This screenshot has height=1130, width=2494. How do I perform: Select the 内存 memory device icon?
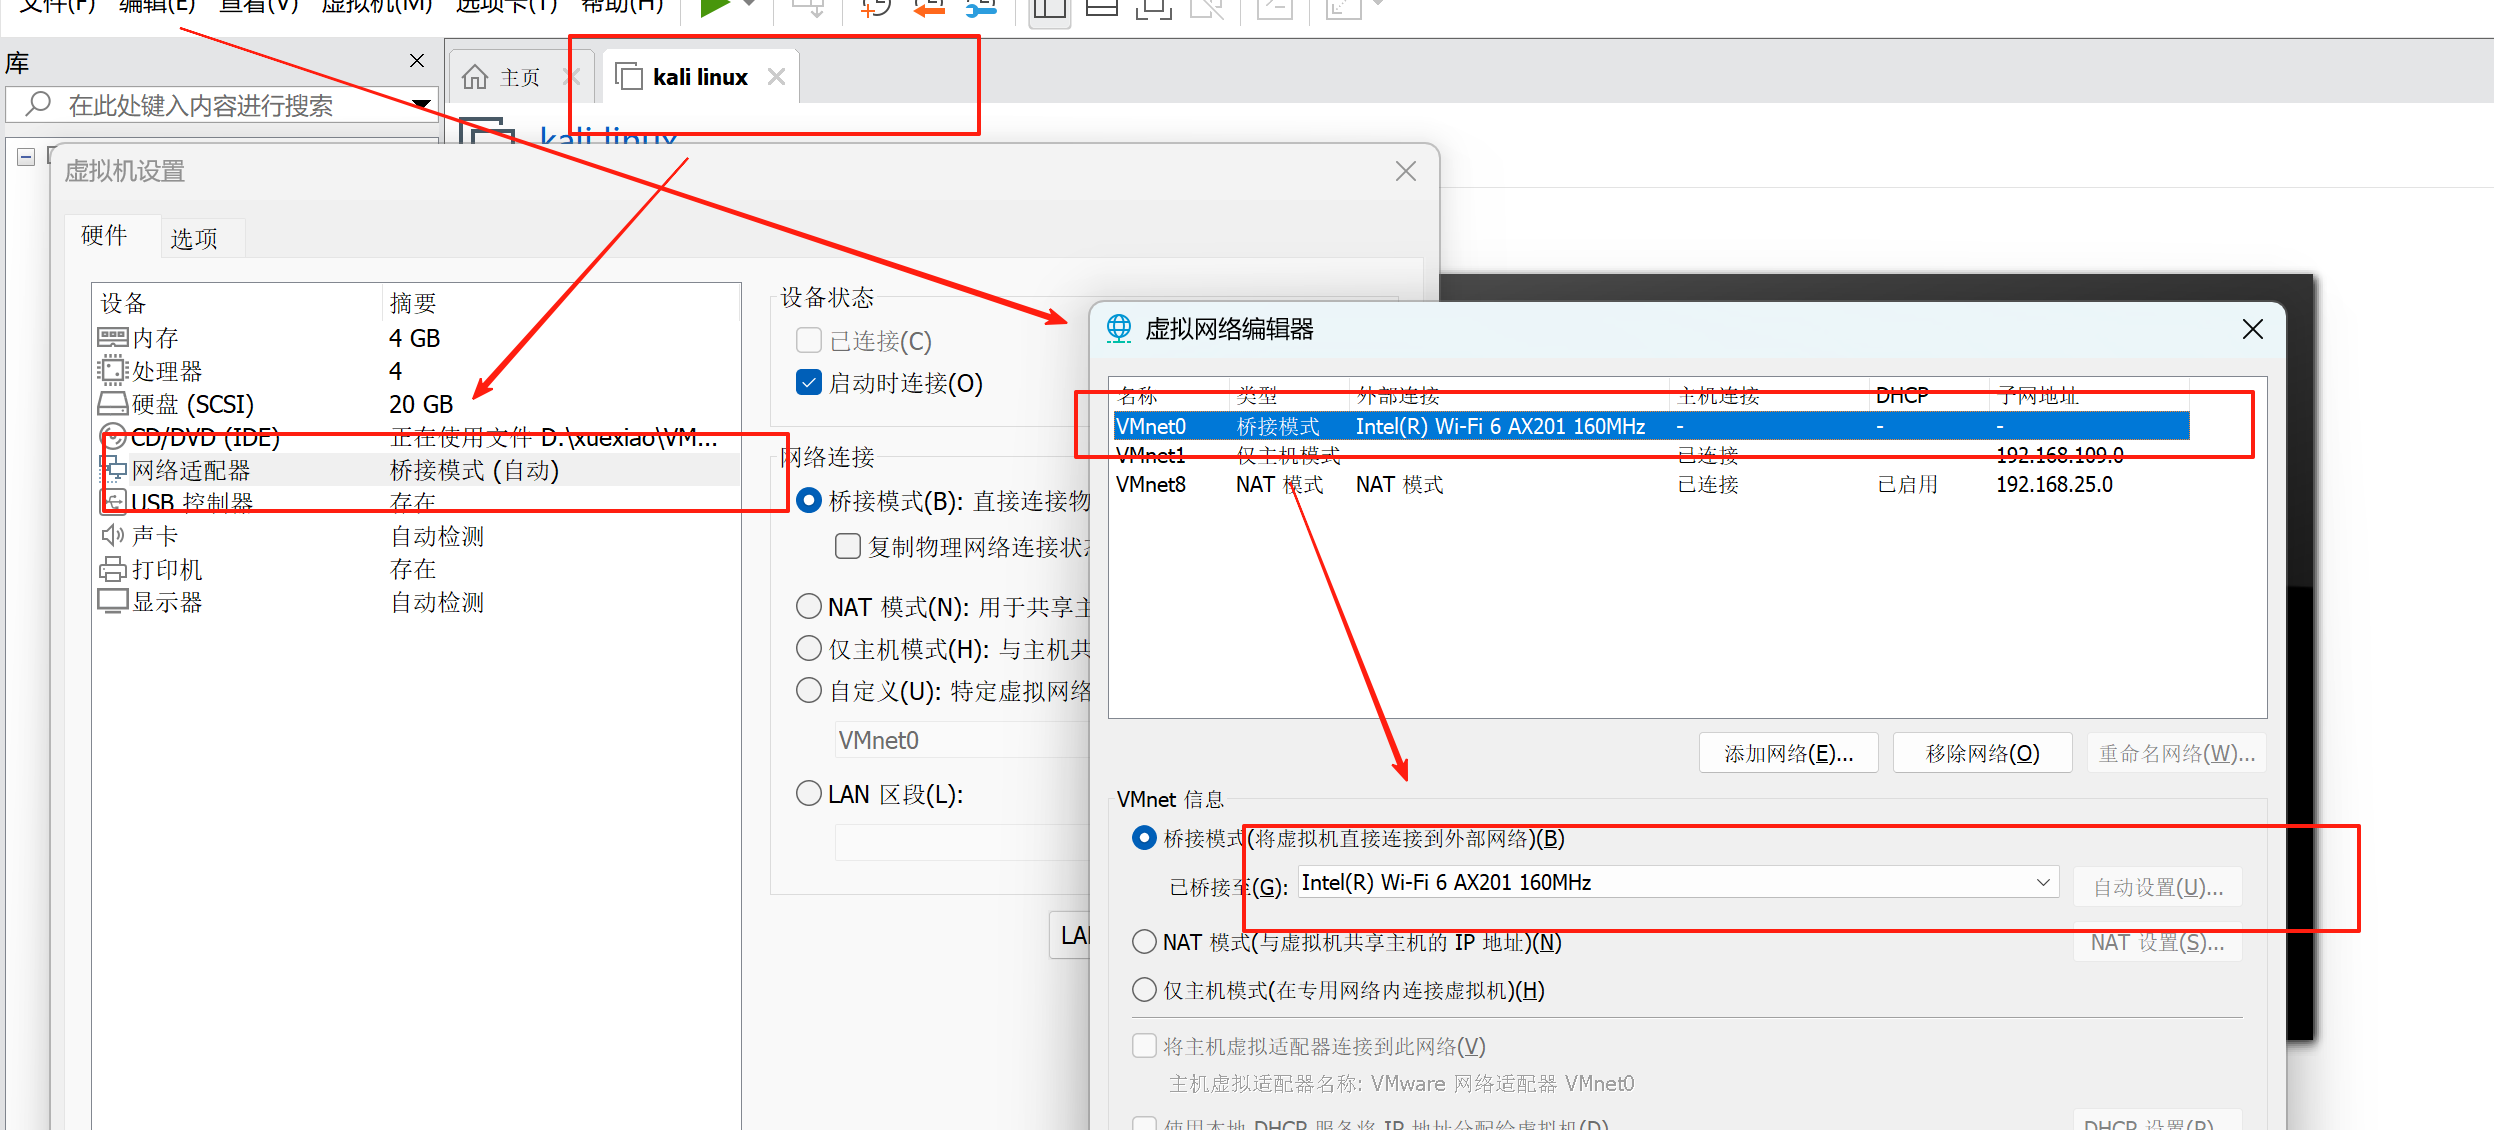112,337
